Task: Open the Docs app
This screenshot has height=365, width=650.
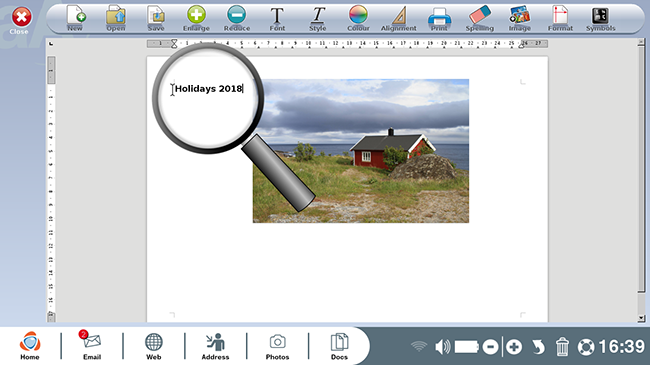Action: [339, 346]
